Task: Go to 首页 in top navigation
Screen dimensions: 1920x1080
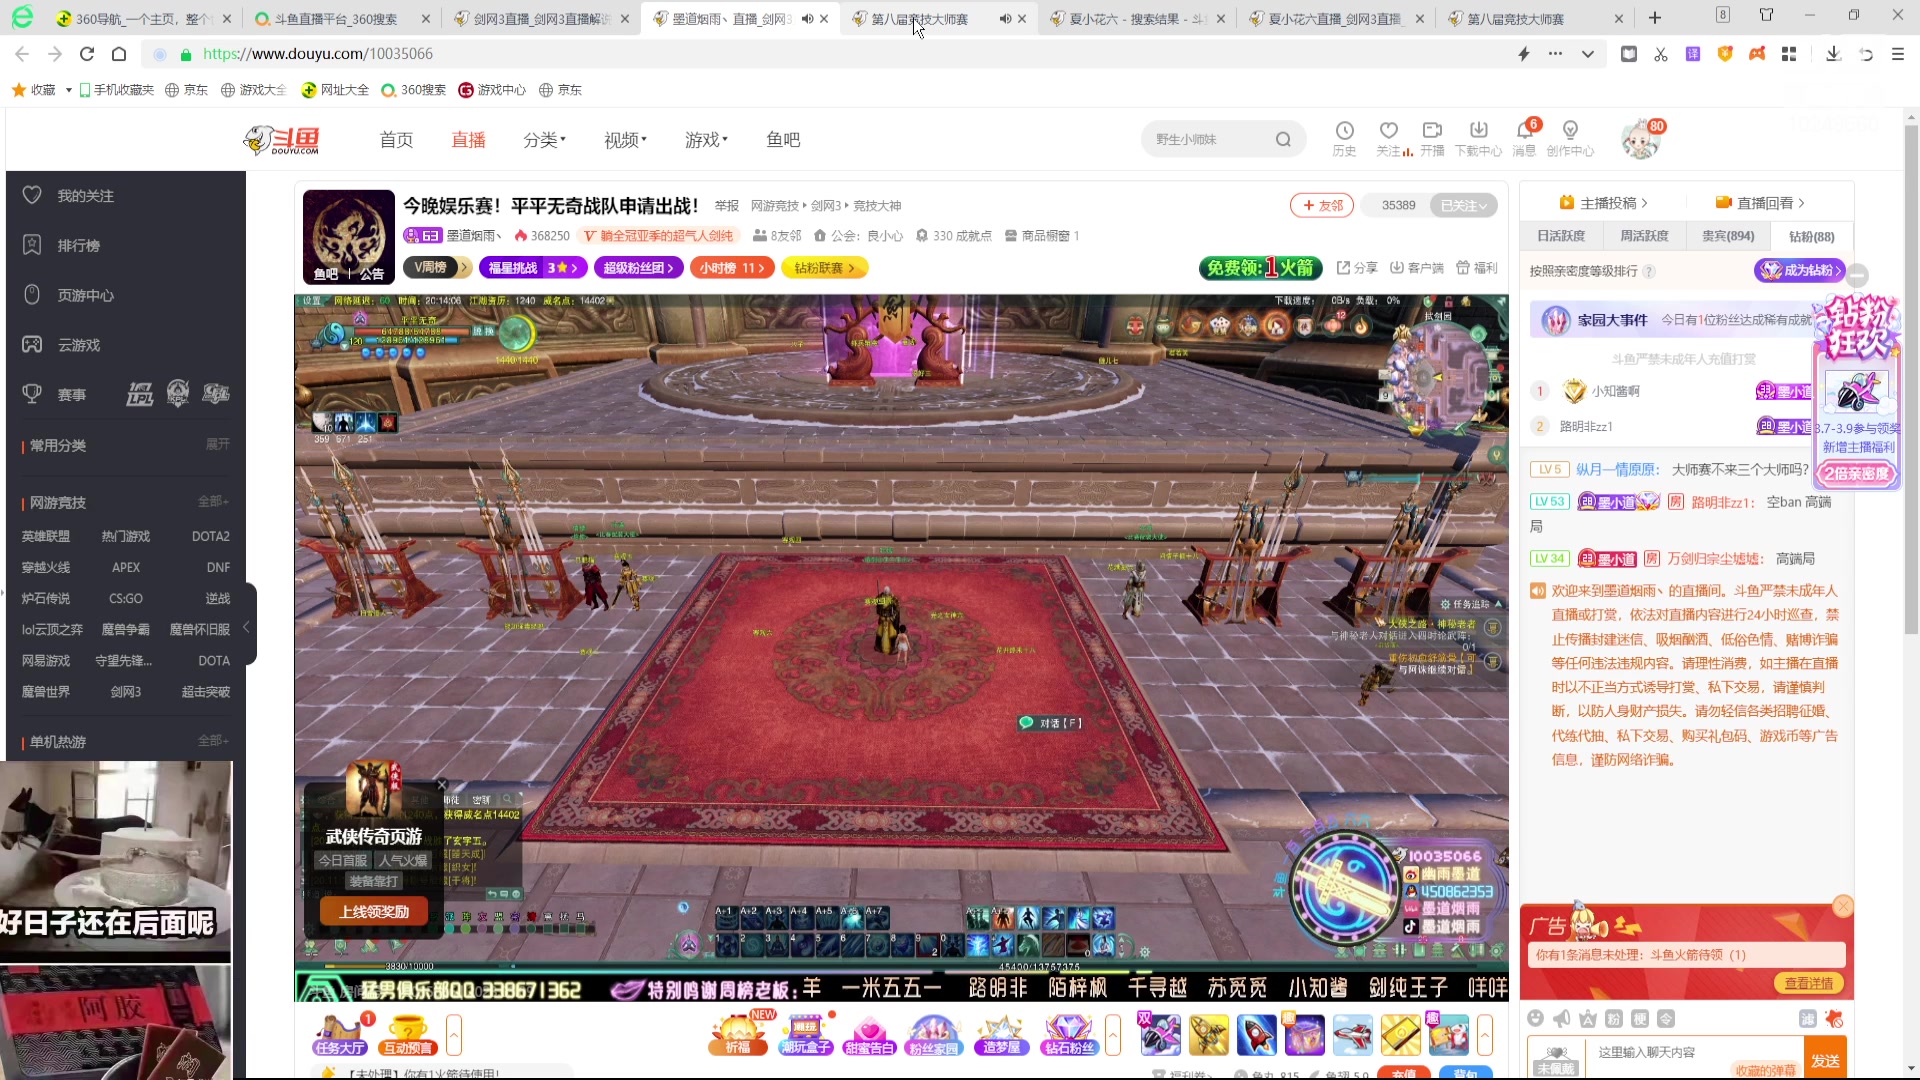Action: point(396,140)
